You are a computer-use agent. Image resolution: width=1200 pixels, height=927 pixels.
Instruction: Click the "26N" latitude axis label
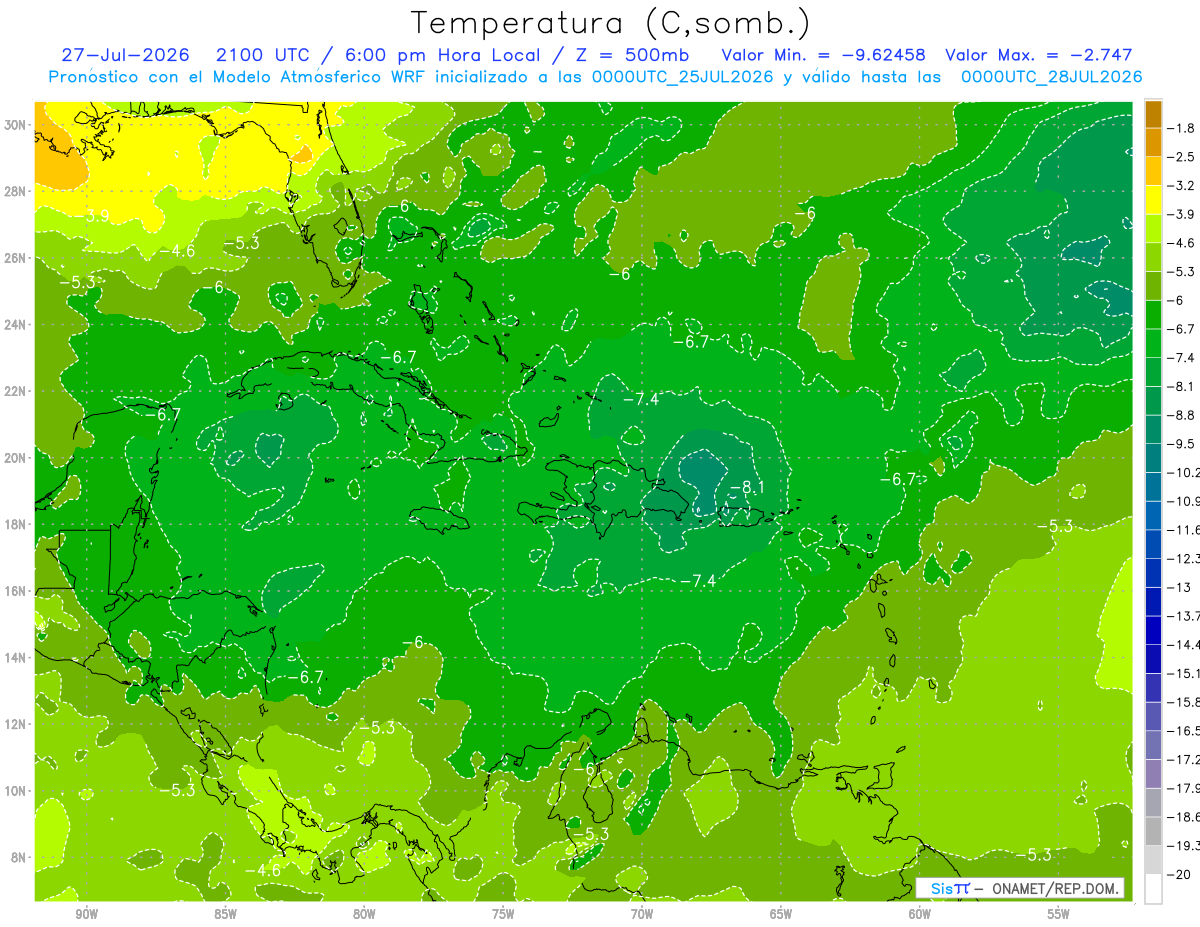[16, 258]
